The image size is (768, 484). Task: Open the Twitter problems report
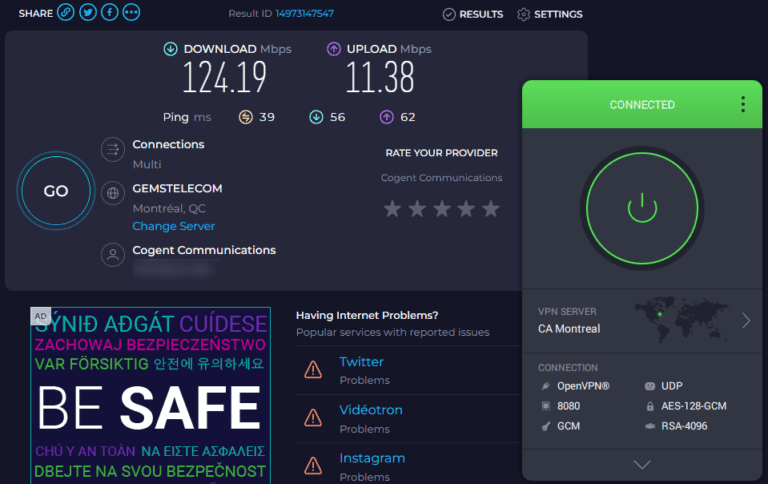click(x=361, y=362)
